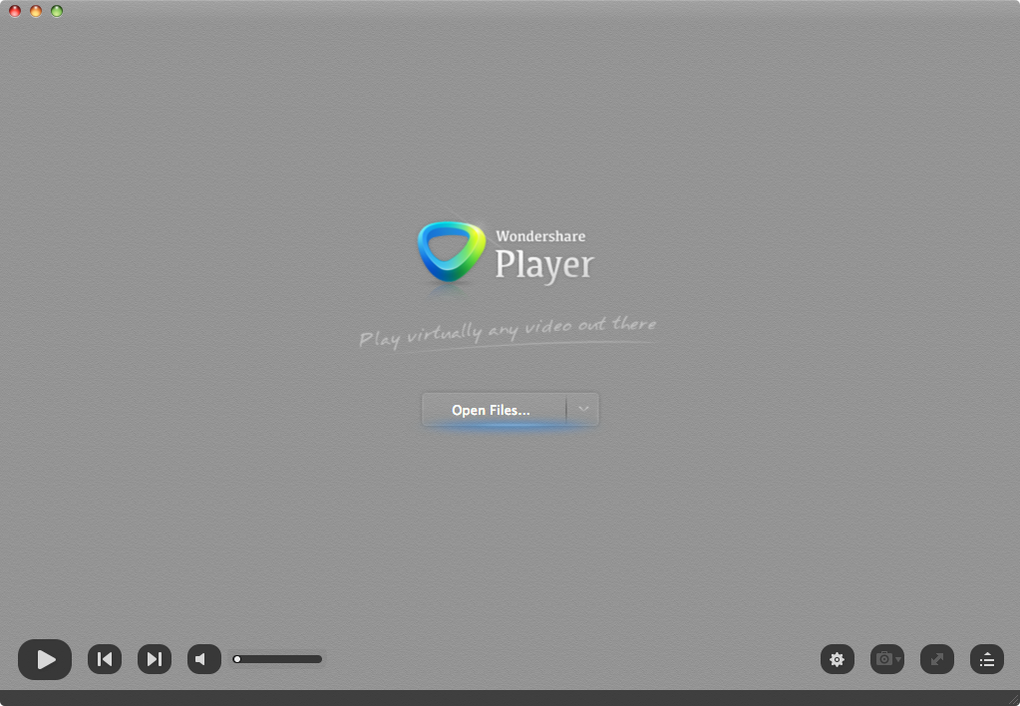Close the window with the red button

(x=15, y=11)
